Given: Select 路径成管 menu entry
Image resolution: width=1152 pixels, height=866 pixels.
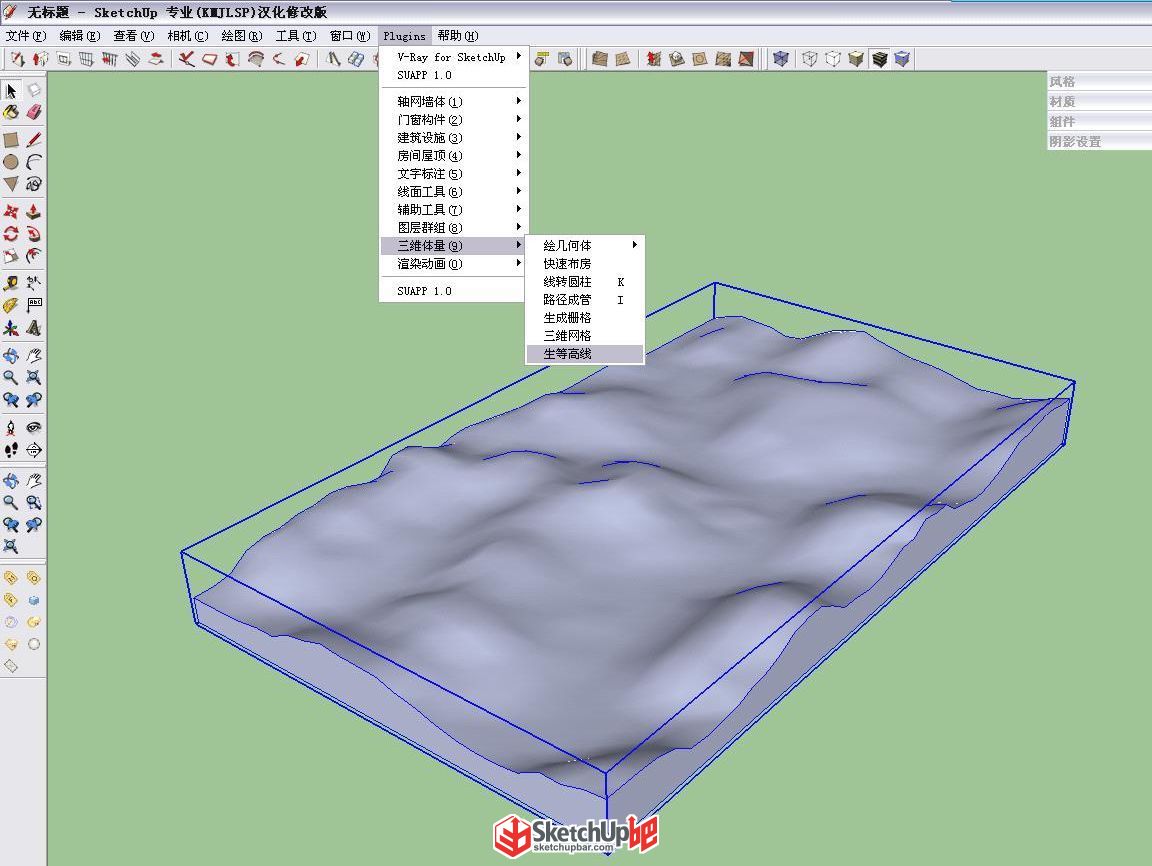Looking at the screenshot, I should [x=585, y=300].
